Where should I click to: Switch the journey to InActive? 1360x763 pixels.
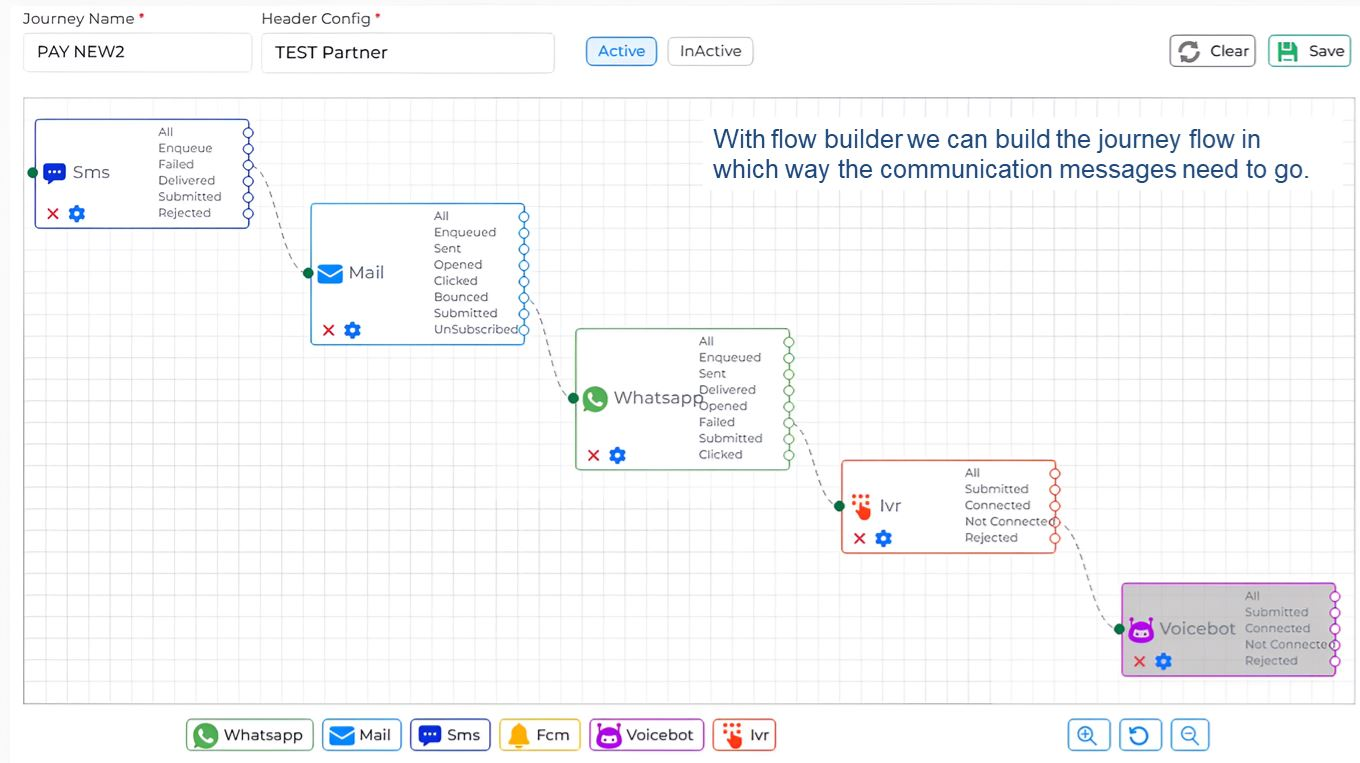[x=710, y=51]
